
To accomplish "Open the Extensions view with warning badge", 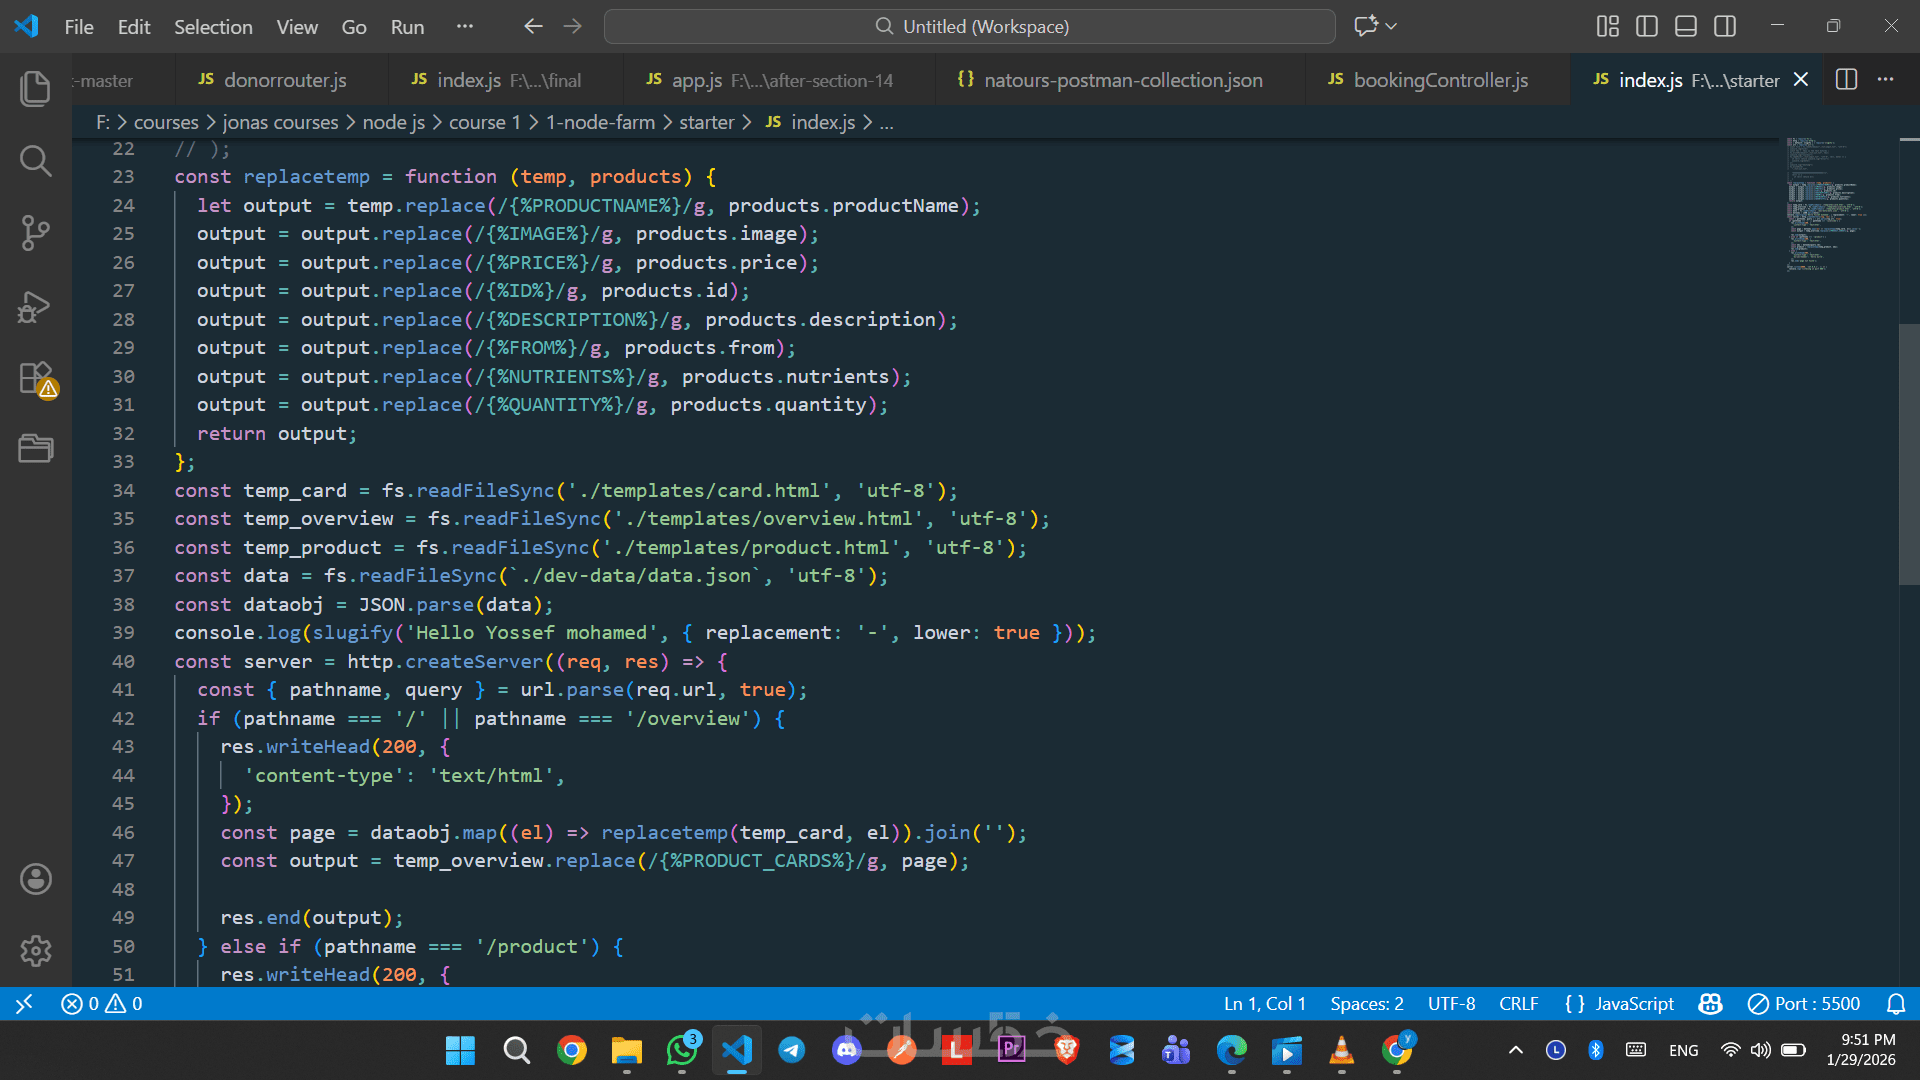I will click(36, 379).
